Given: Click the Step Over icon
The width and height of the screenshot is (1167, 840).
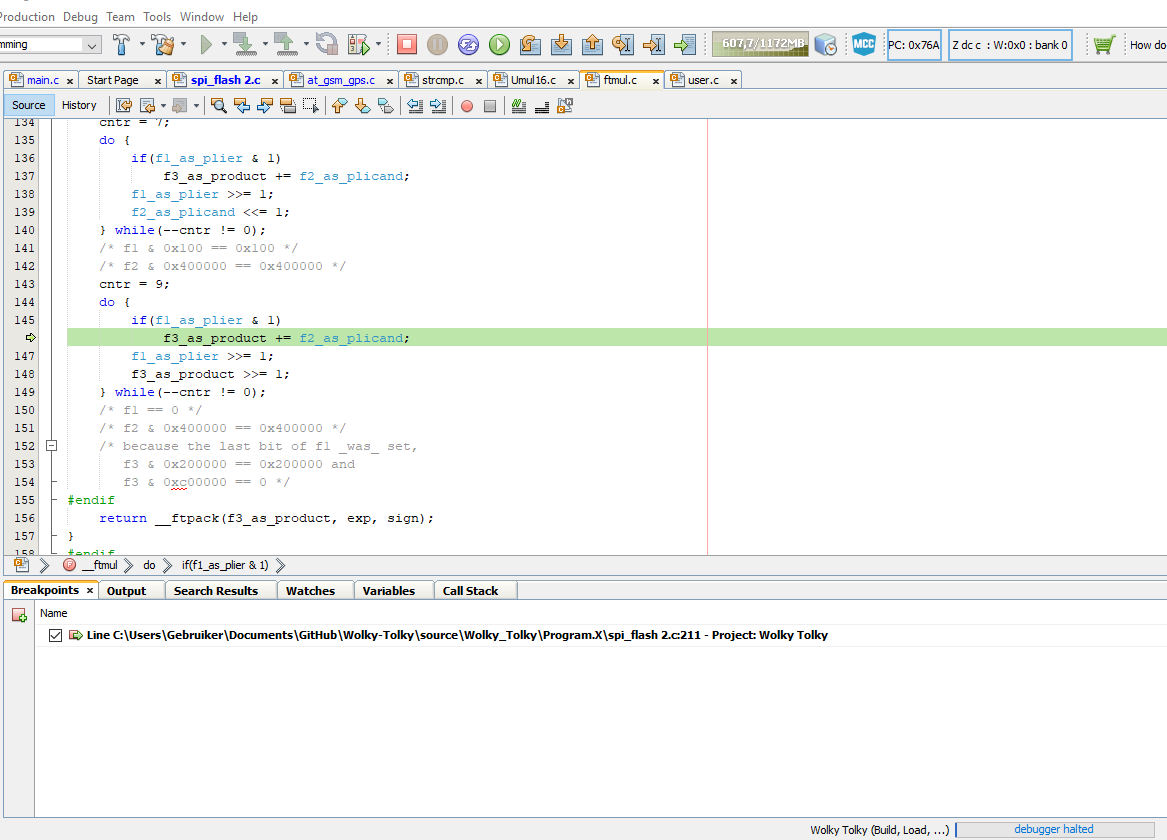Looking at the screenshot, I should [x=530, y=45].
